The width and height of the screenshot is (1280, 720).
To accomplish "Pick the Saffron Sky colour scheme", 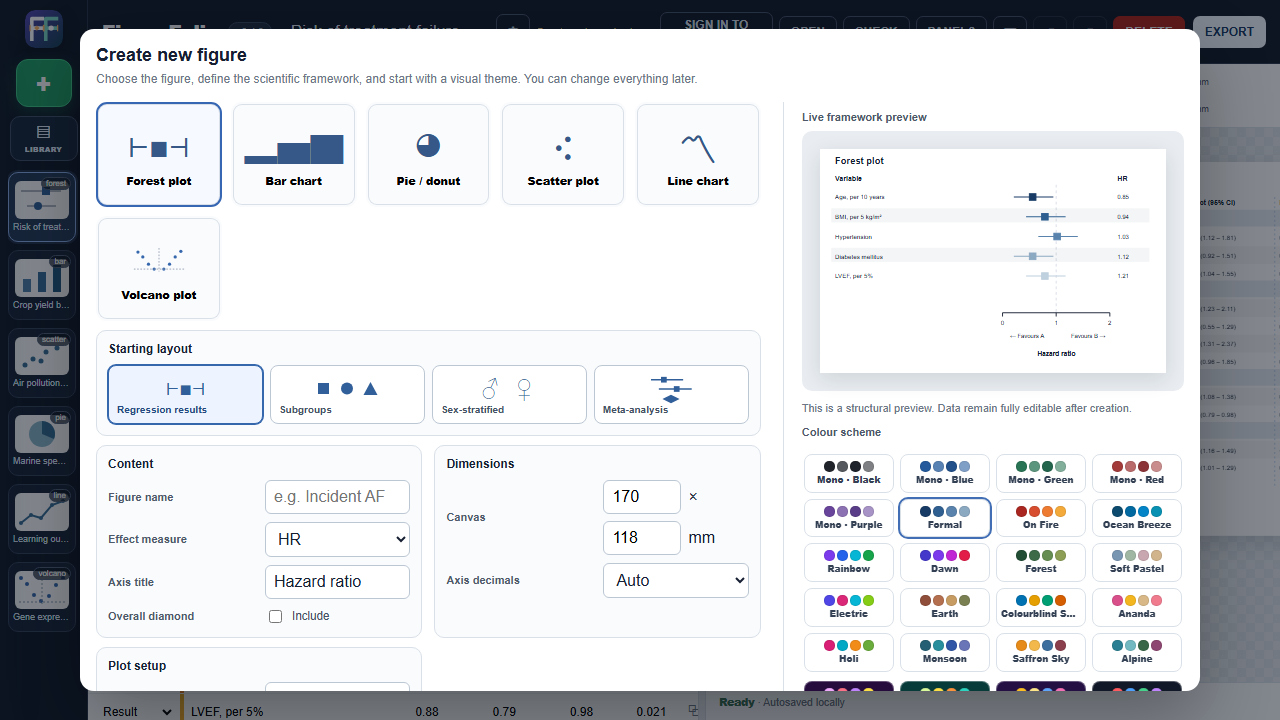I will (x=1041, y=652).
